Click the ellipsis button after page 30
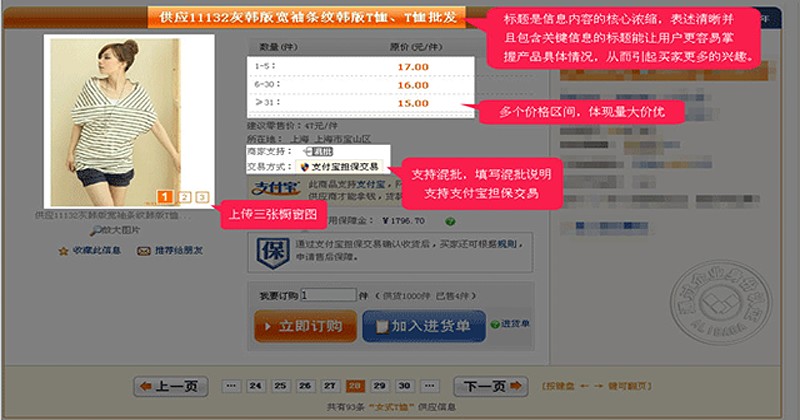 [430, 386]
